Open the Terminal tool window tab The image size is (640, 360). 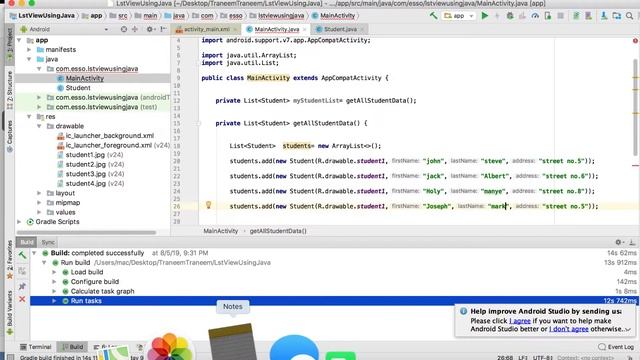[x=36, y=347]
